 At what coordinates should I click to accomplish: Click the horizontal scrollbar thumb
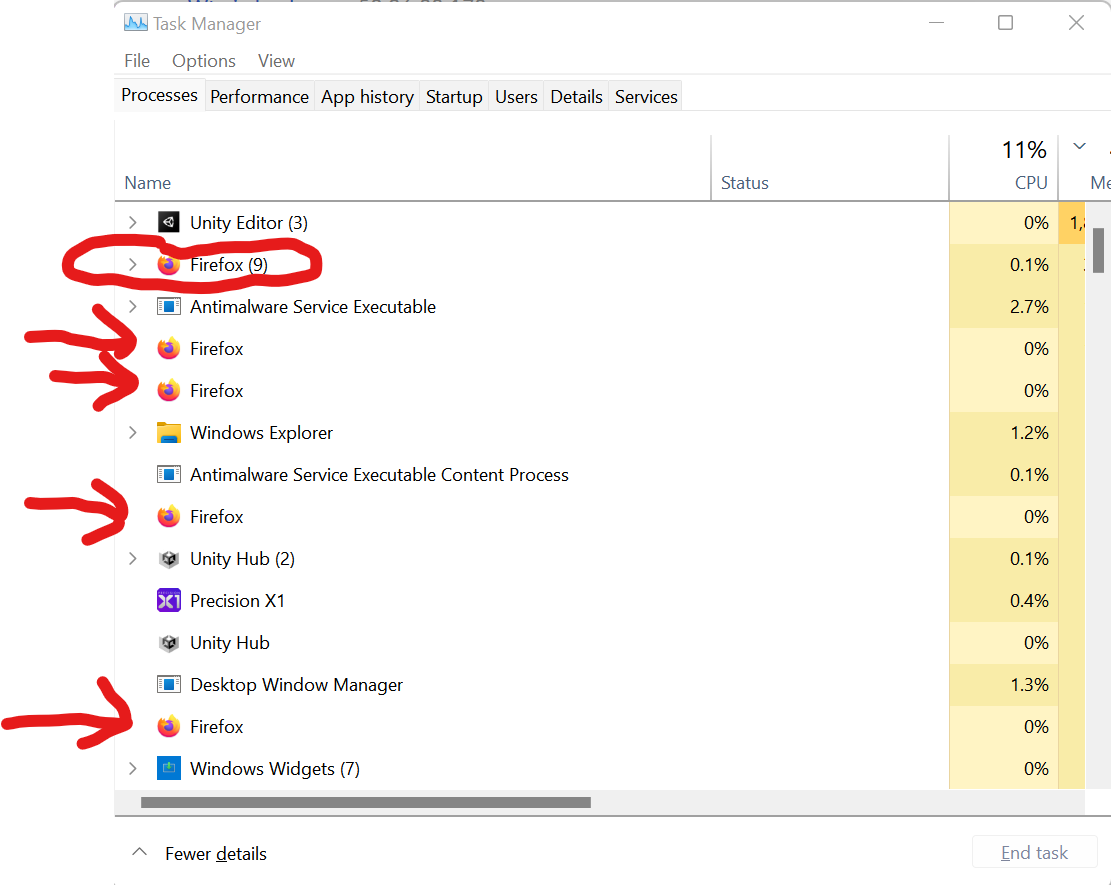pos(366,802)
